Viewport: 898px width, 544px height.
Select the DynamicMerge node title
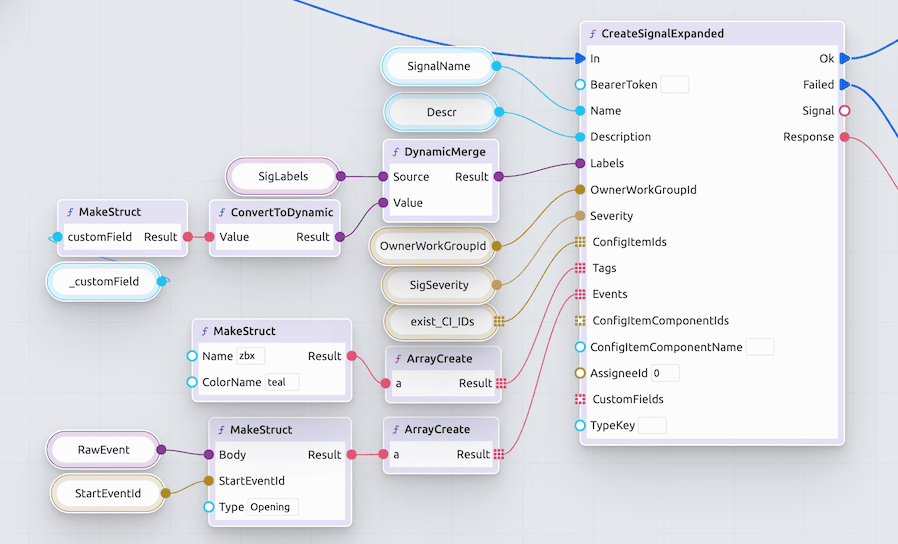click(x=444, y=151)
